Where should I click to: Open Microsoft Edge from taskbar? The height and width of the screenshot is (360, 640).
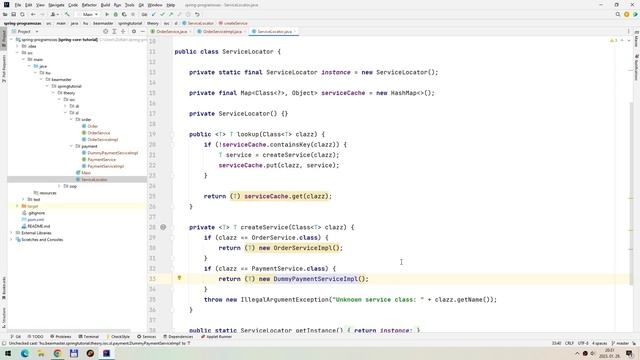[24, 353]
